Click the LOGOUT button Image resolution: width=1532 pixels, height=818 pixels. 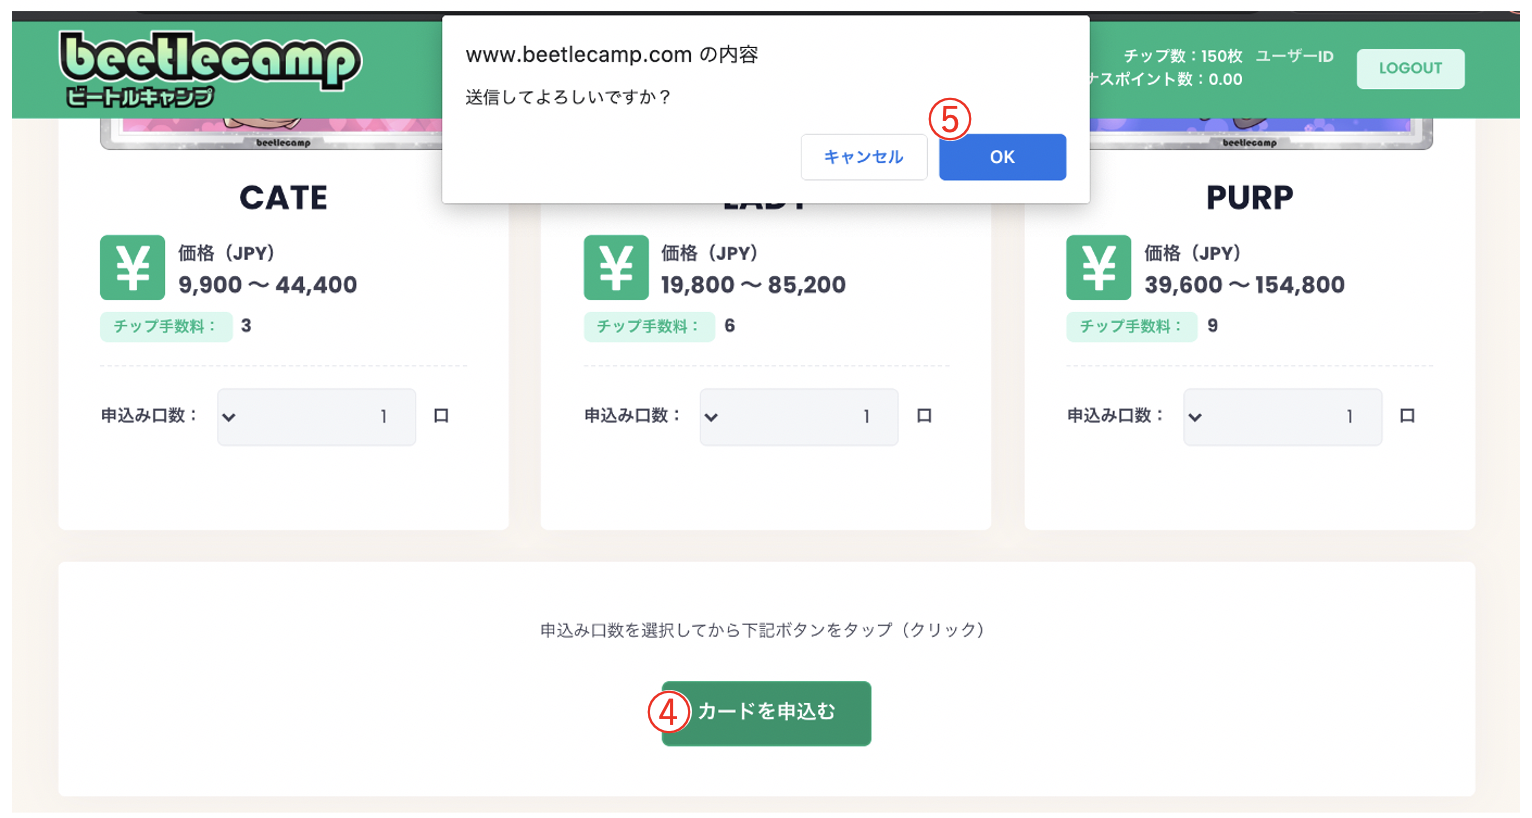1410,68
